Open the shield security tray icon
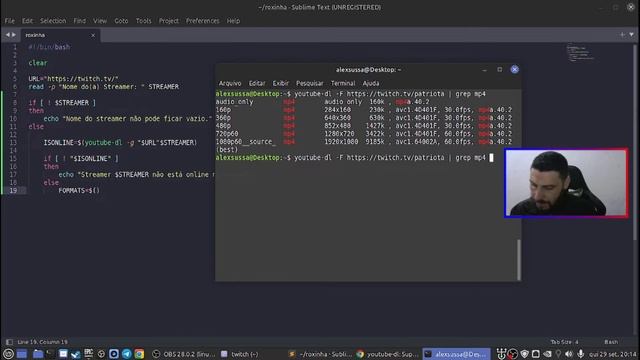 pos(525,354)
